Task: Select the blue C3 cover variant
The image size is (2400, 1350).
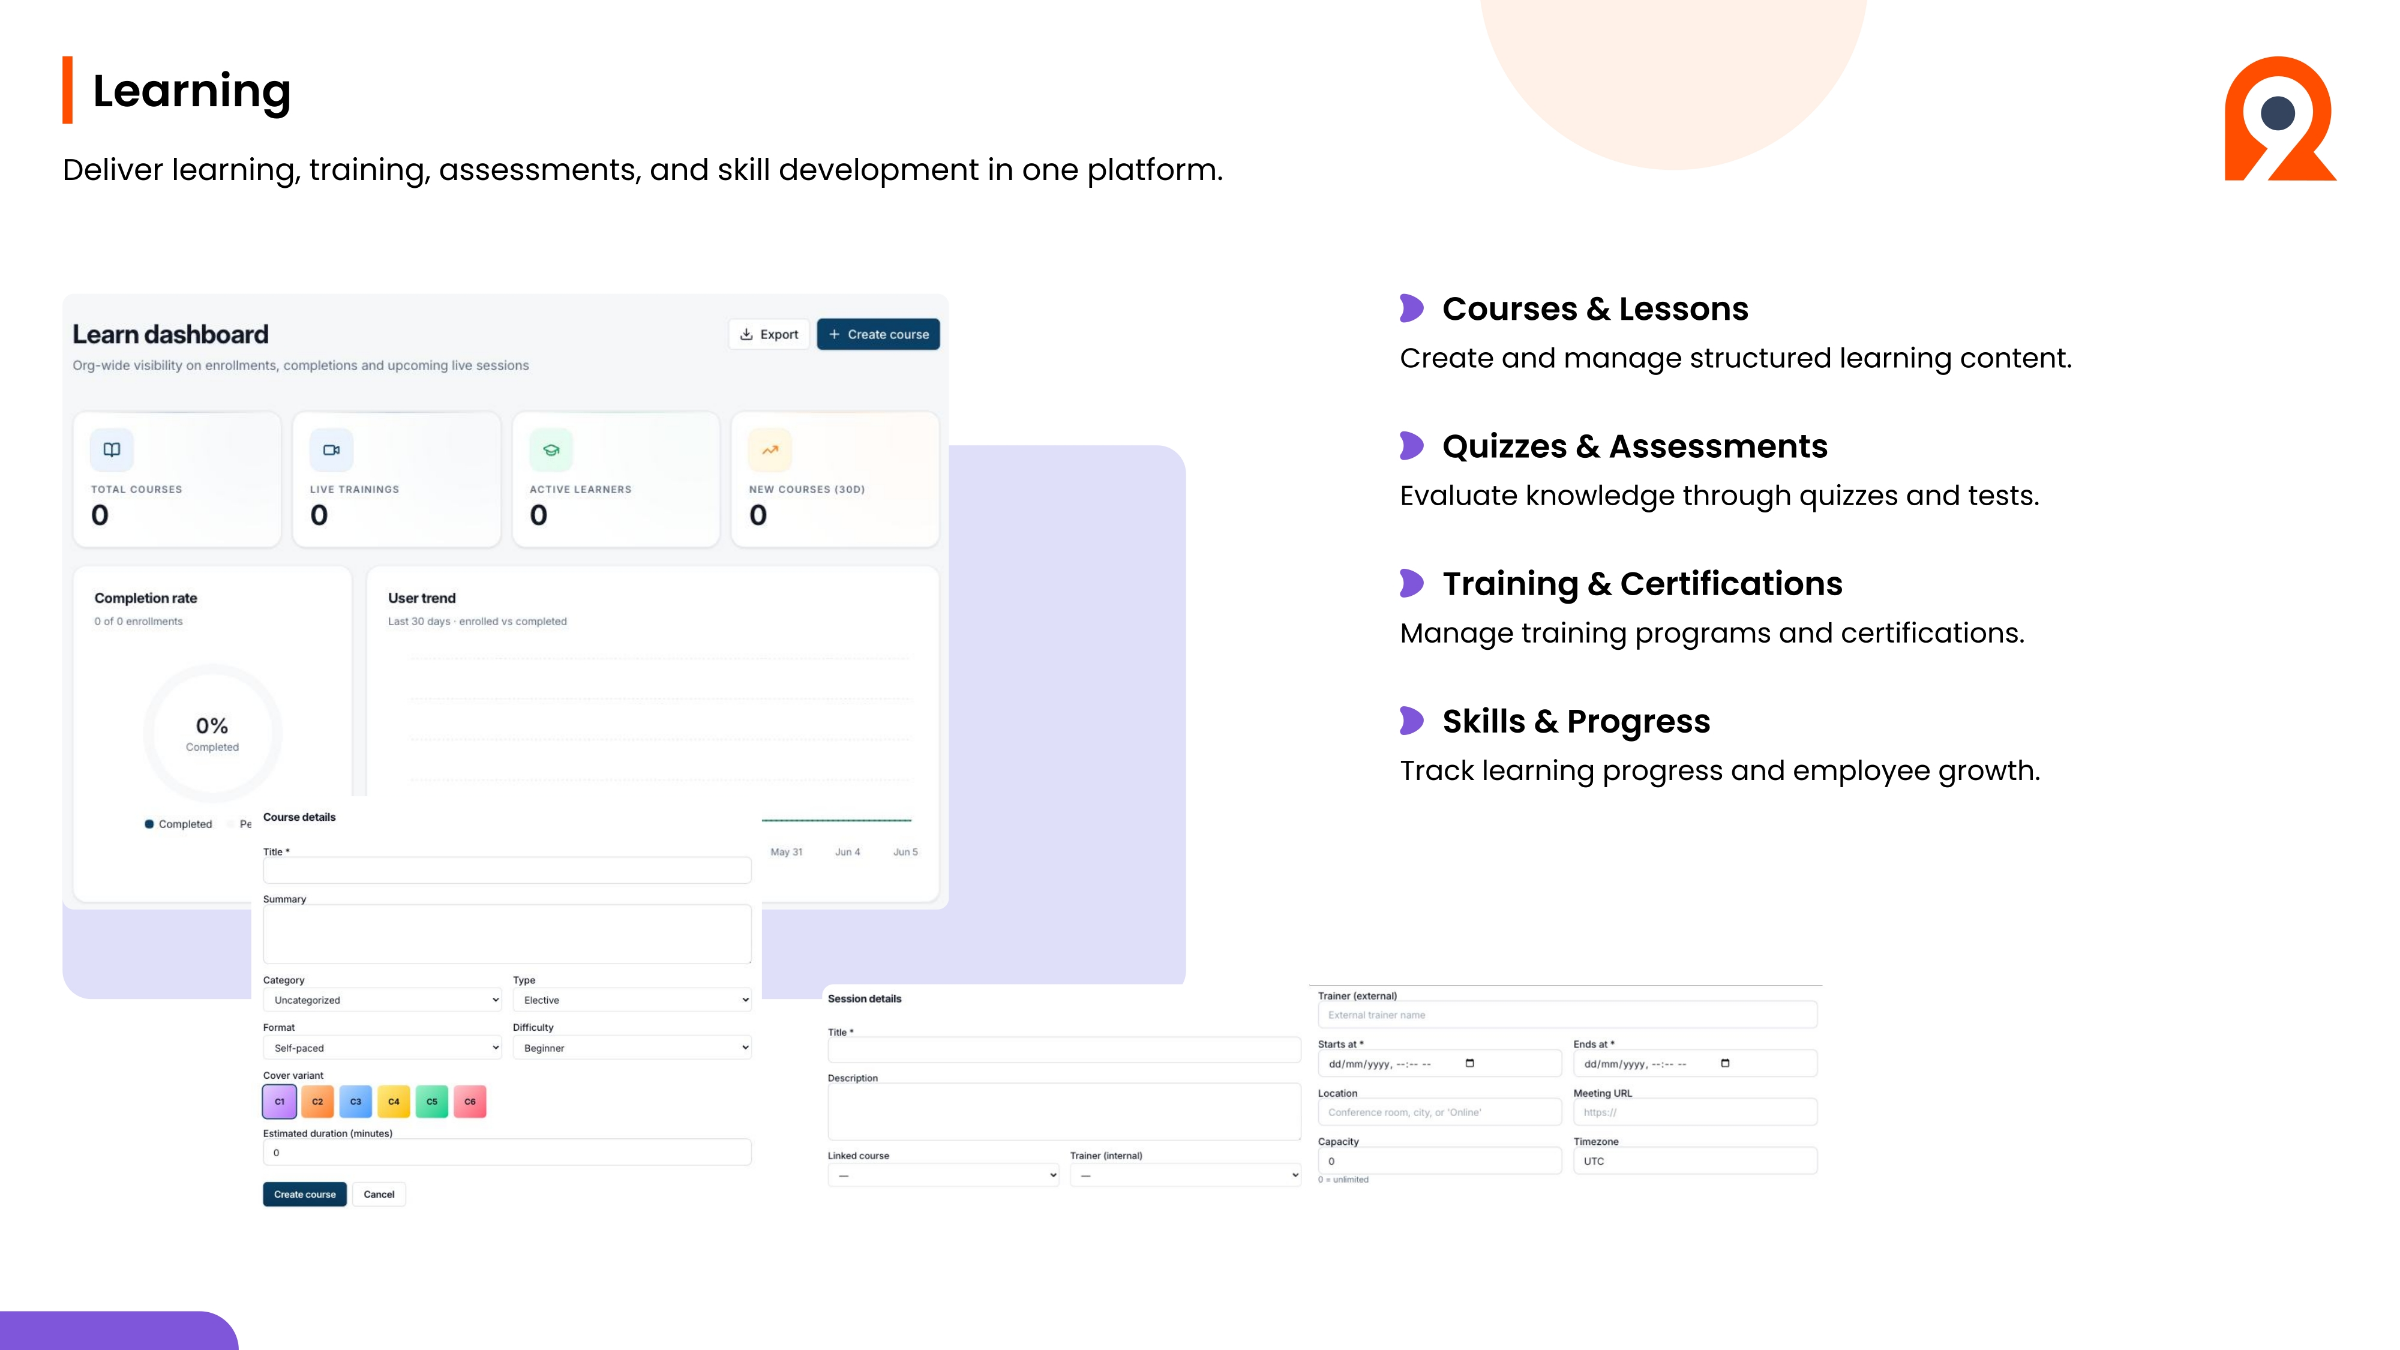Action: tap(356, 1102)
